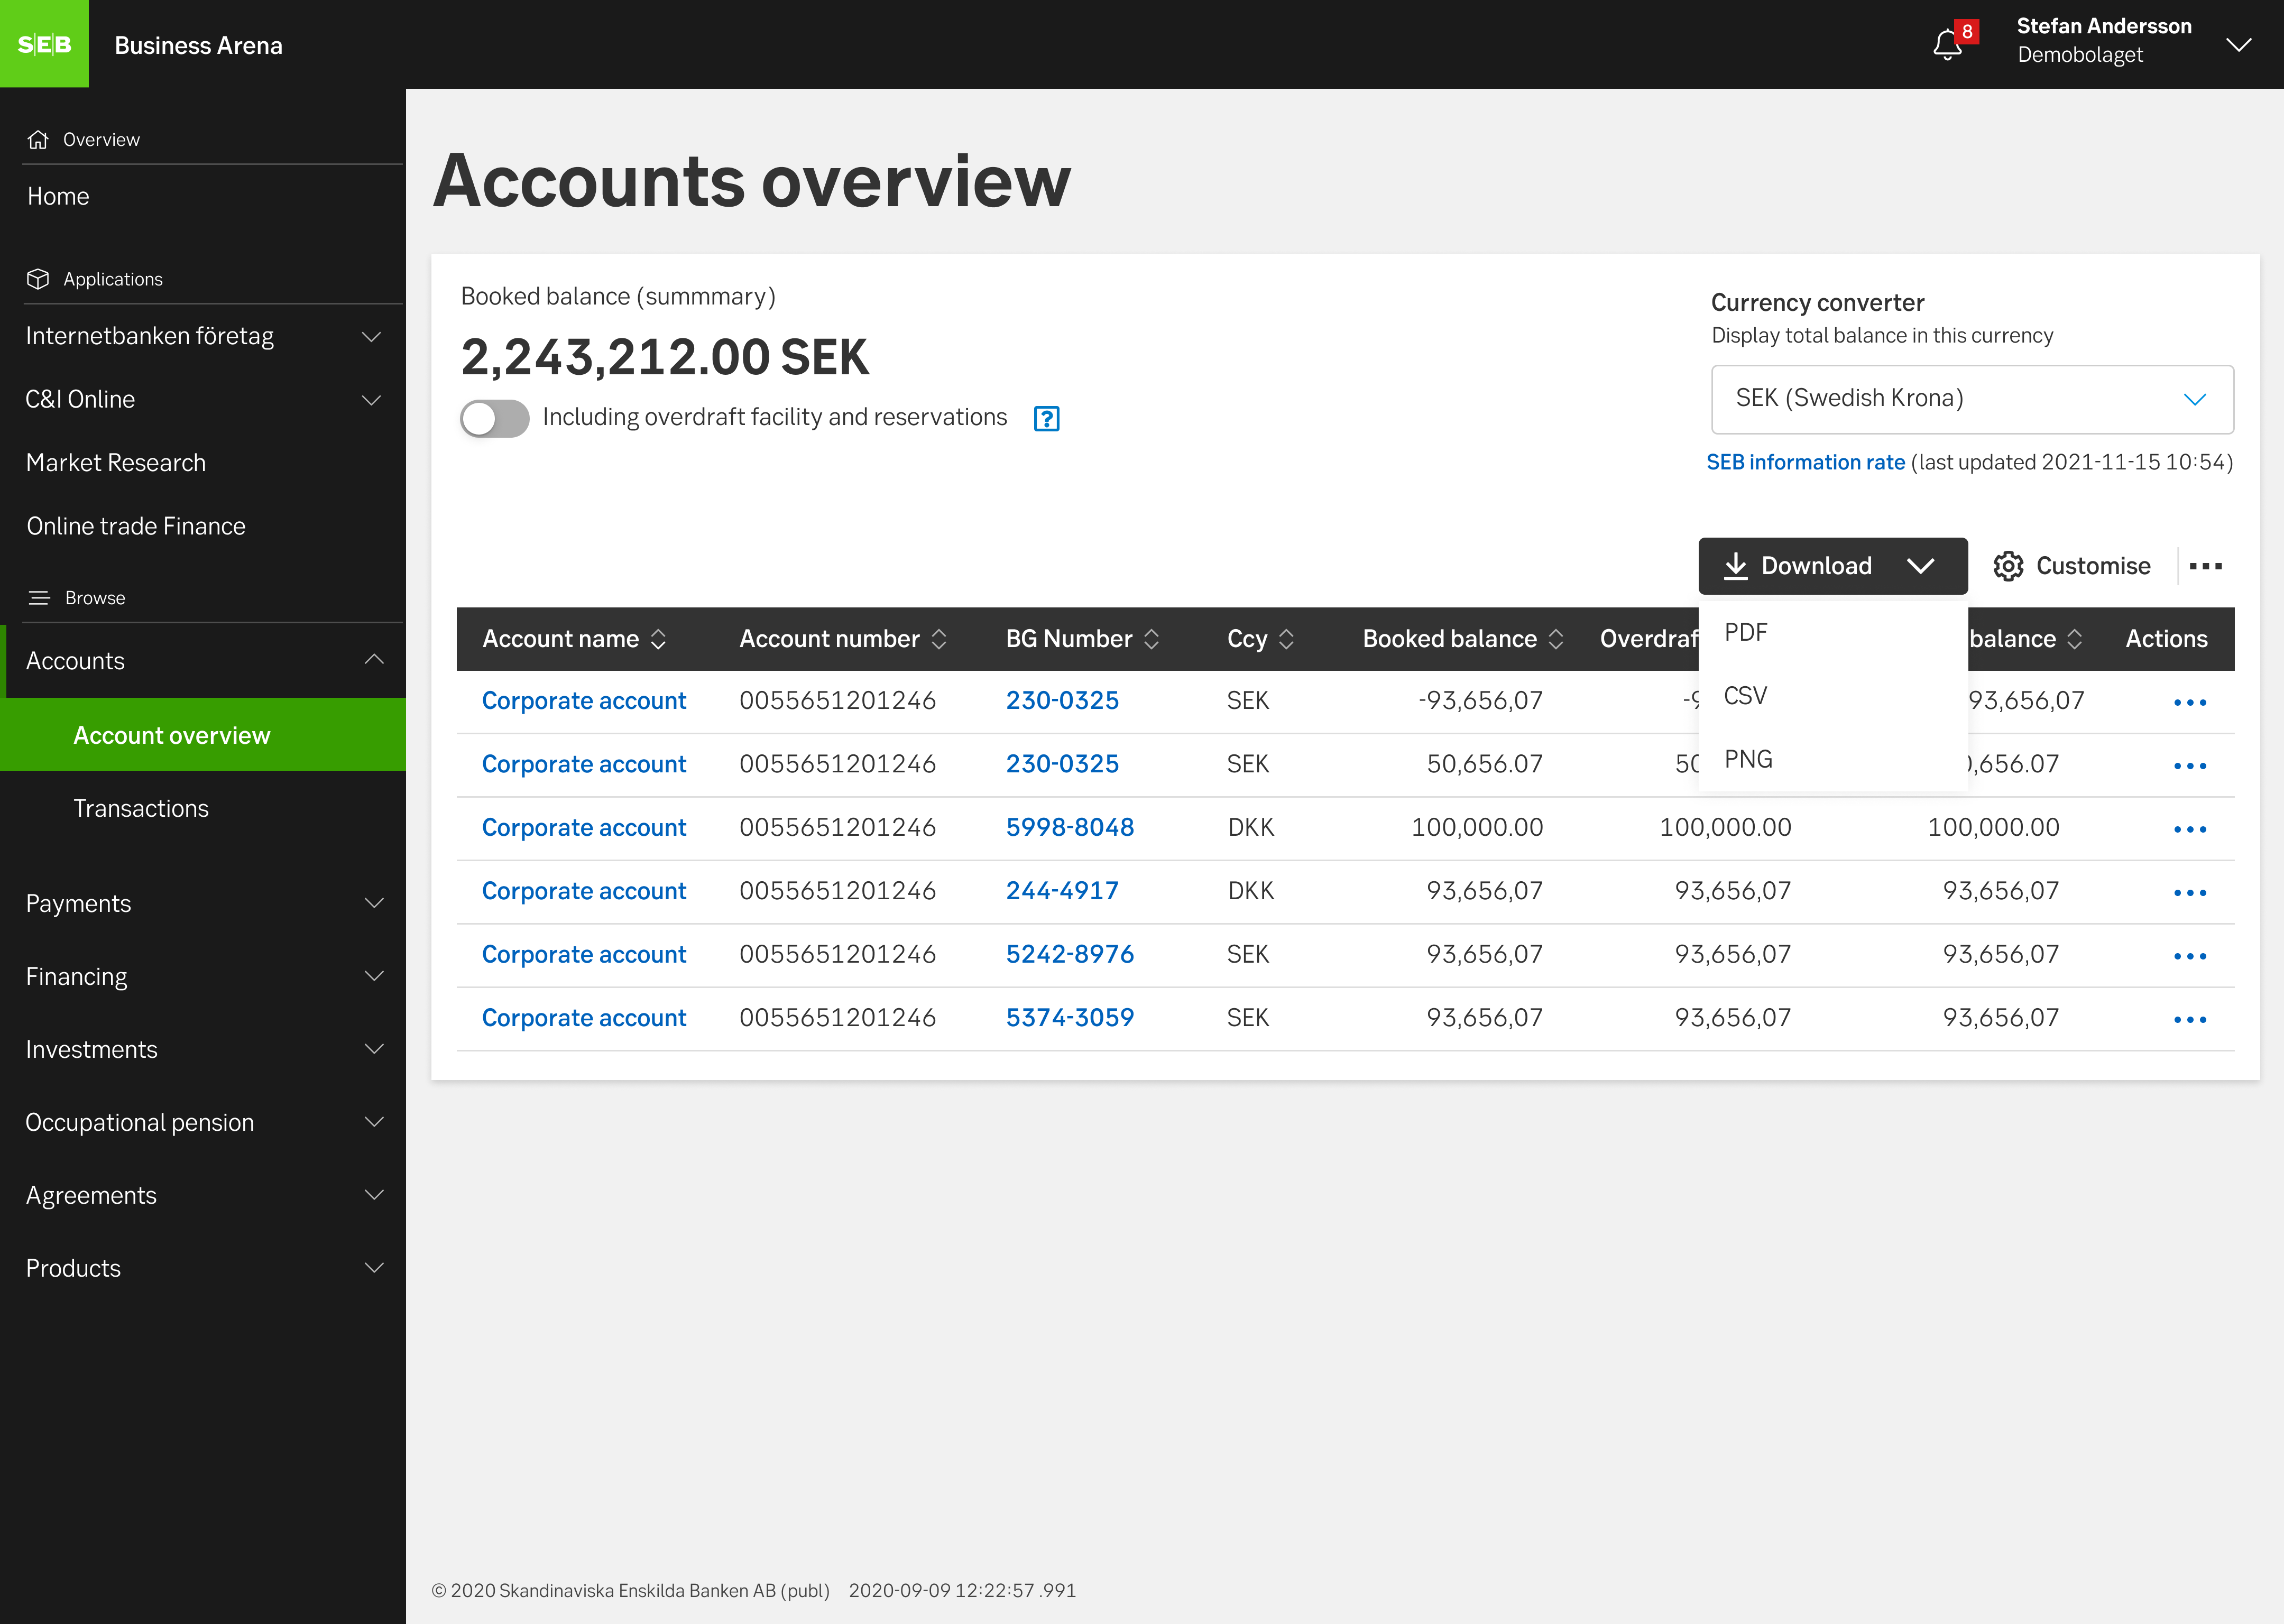Sort by Account name column arrows
This screenshot has width=2284, height=1624.
click(658, 639)
